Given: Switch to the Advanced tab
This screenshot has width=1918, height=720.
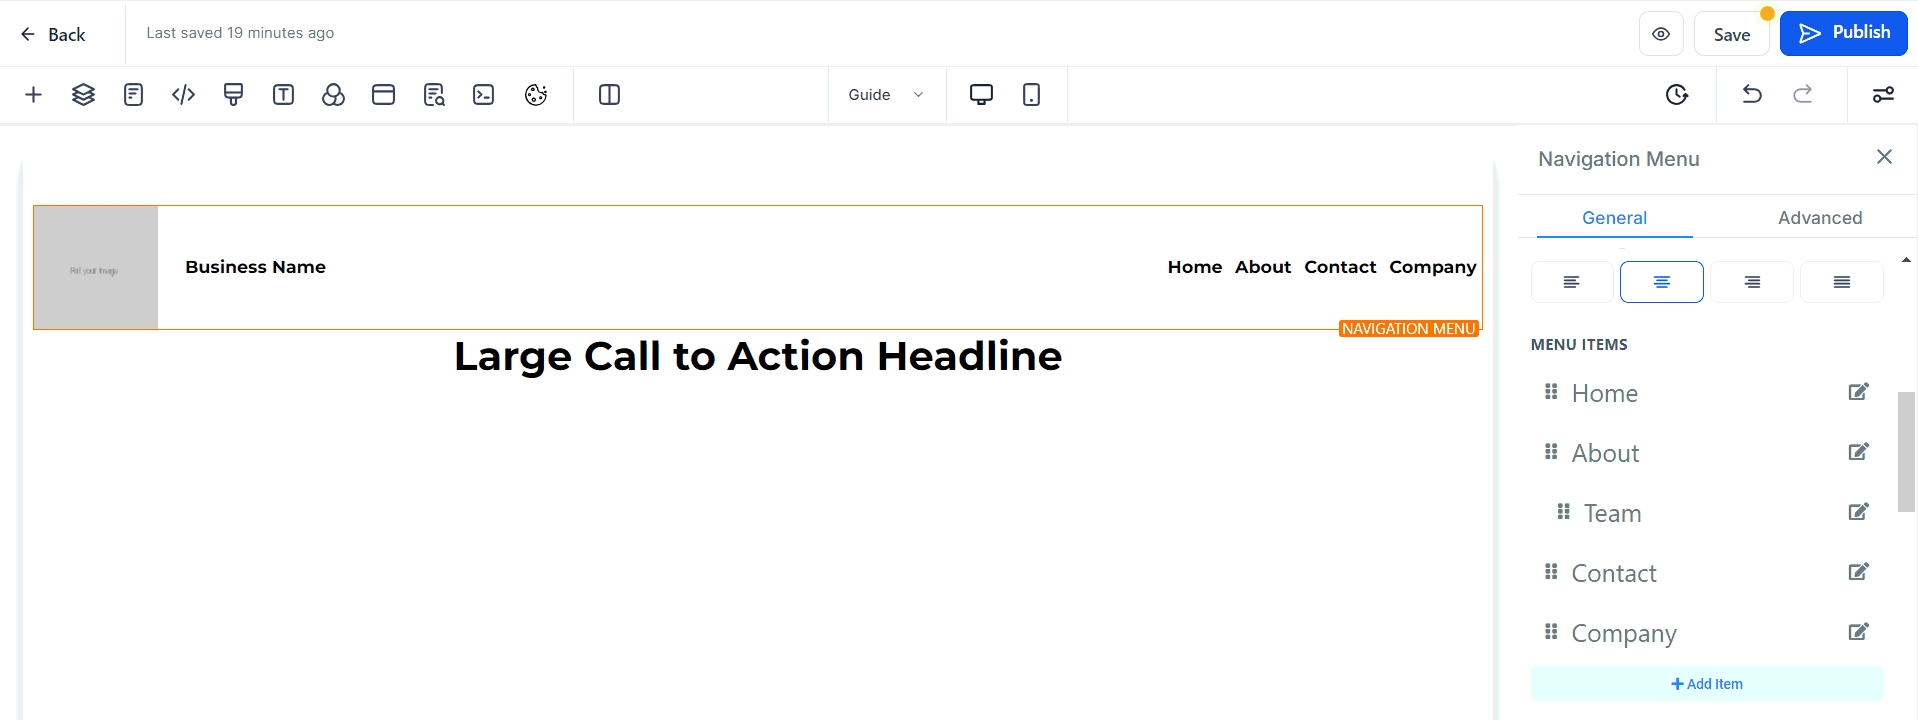Looking at the screenshot, I should click(x=1819, y=218).
